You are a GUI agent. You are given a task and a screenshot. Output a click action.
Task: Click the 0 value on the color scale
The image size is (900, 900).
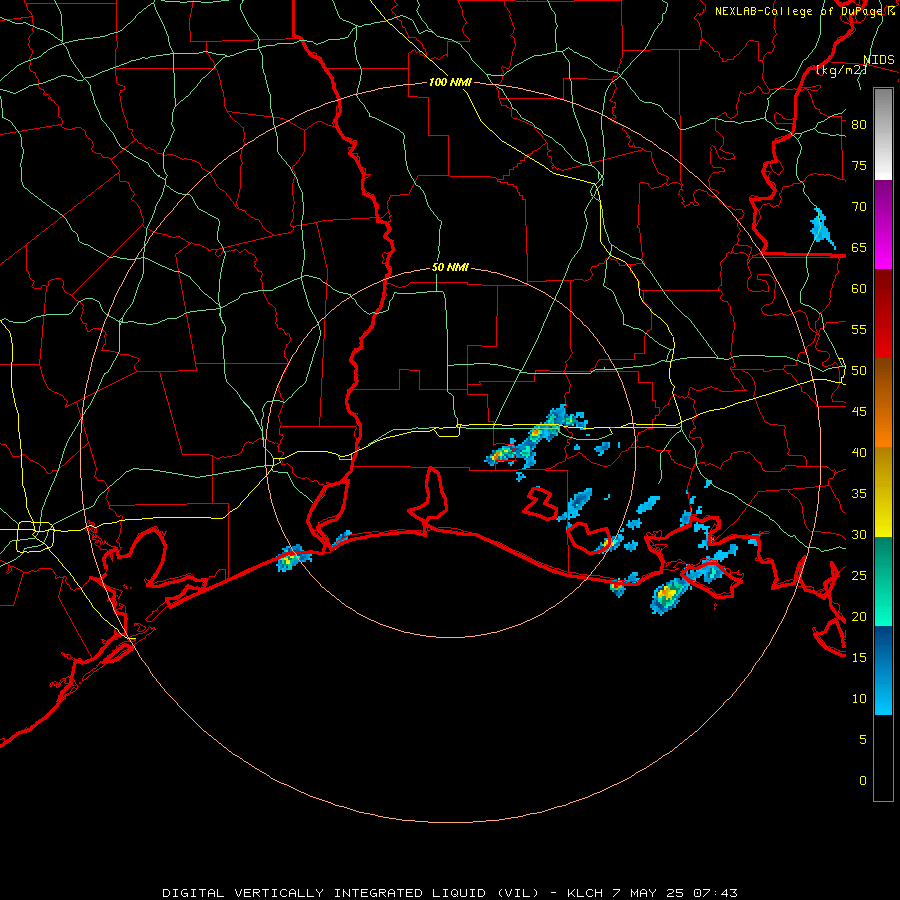coord(863,781)
